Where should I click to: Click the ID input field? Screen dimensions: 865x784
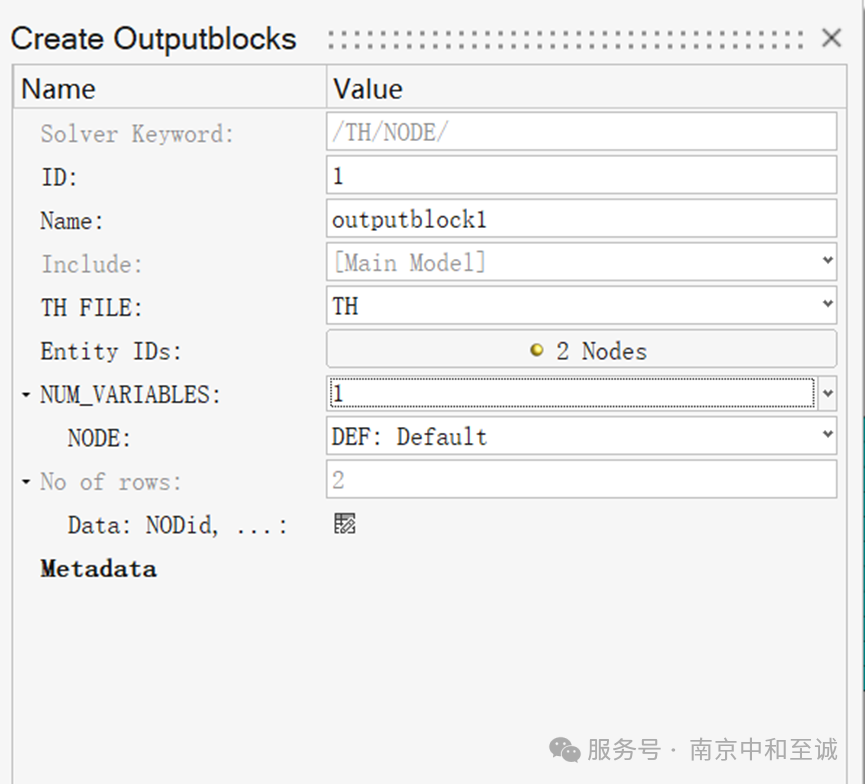tap(581, 175)
